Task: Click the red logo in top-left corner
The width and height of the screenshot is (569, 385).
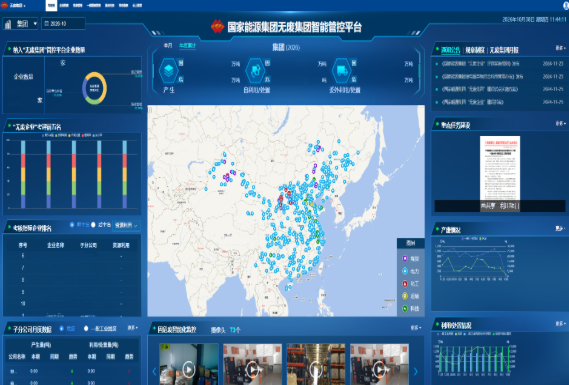Action: [x=4, y=5]
